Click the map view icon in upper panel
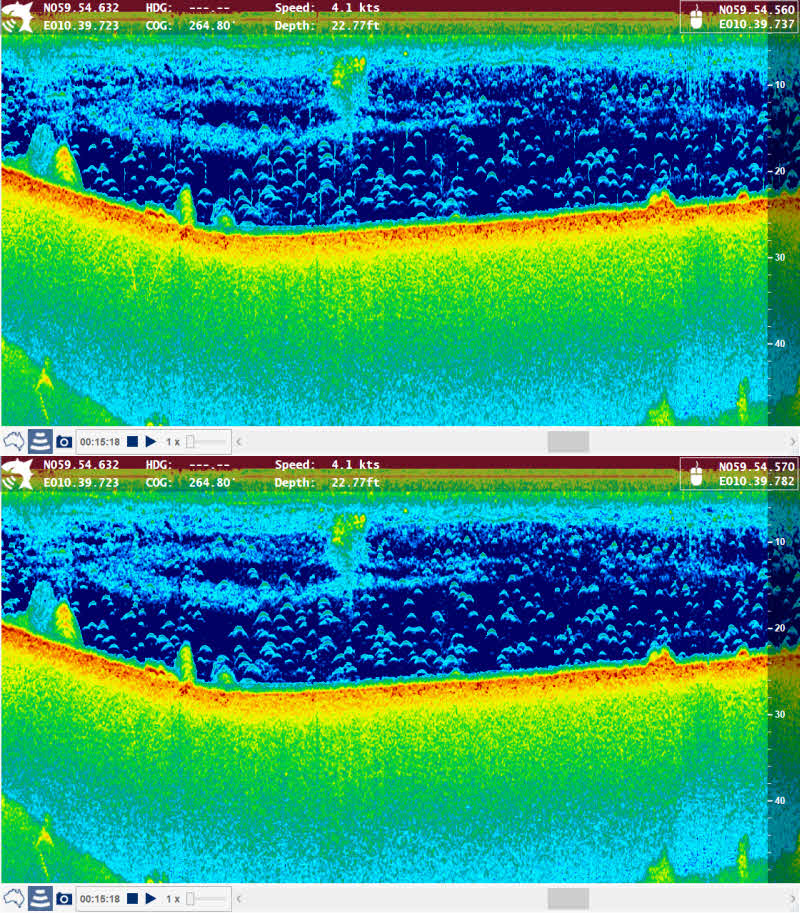The image size is (800, 913). (x=13, y=441)
